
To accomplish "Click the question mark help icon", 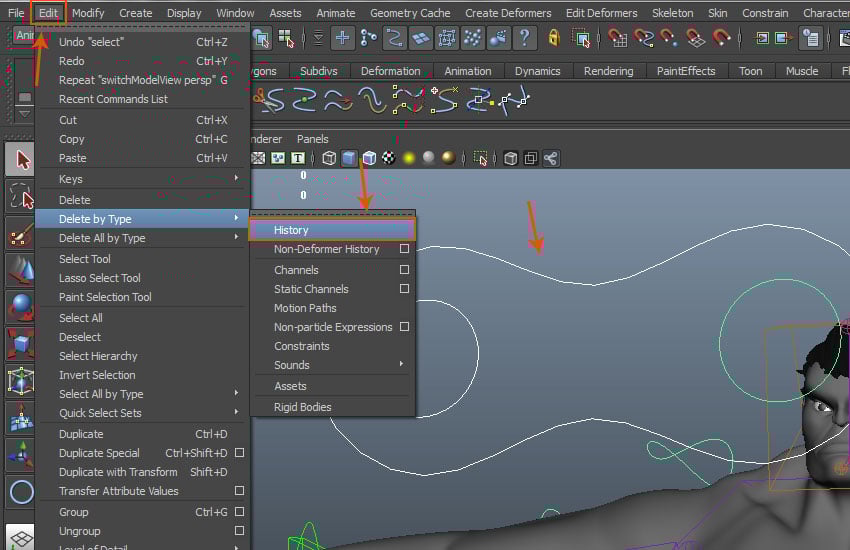I will click(x=524, y=38).
